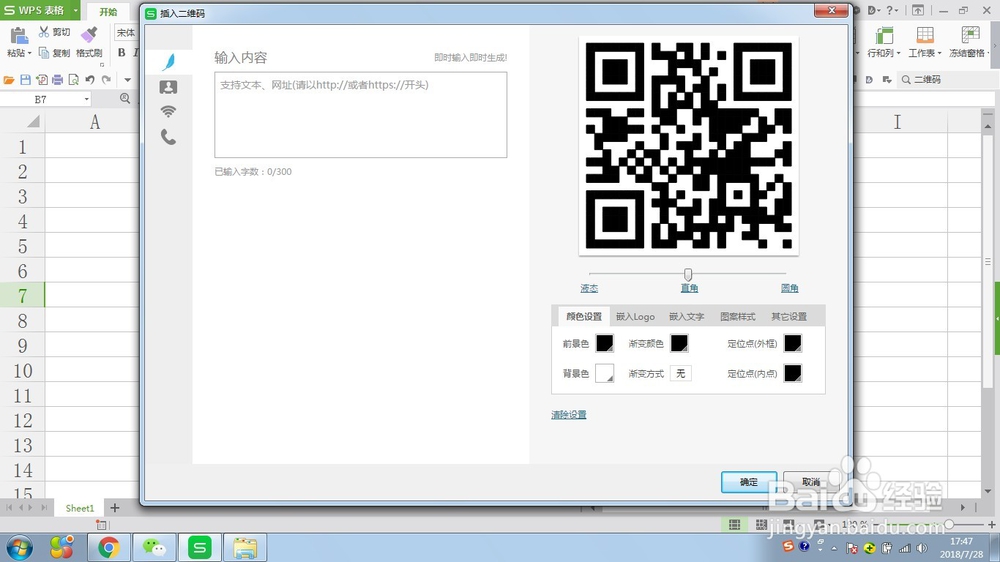1000x562 pixels.
Task: Click the zoom magnifier icon beside name box
Action: 125,98
